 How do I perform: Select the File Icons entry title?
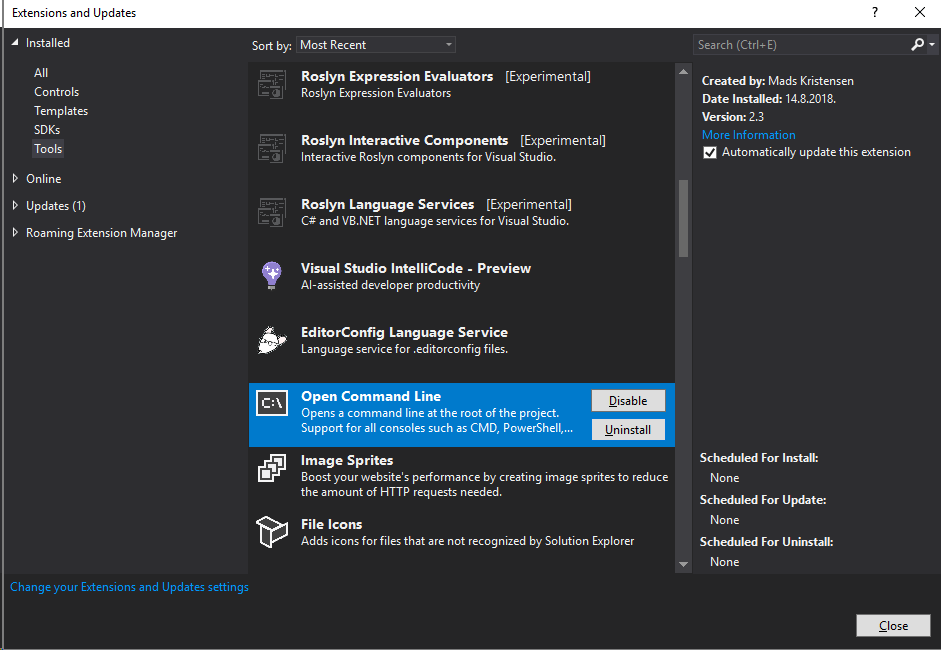331,524
